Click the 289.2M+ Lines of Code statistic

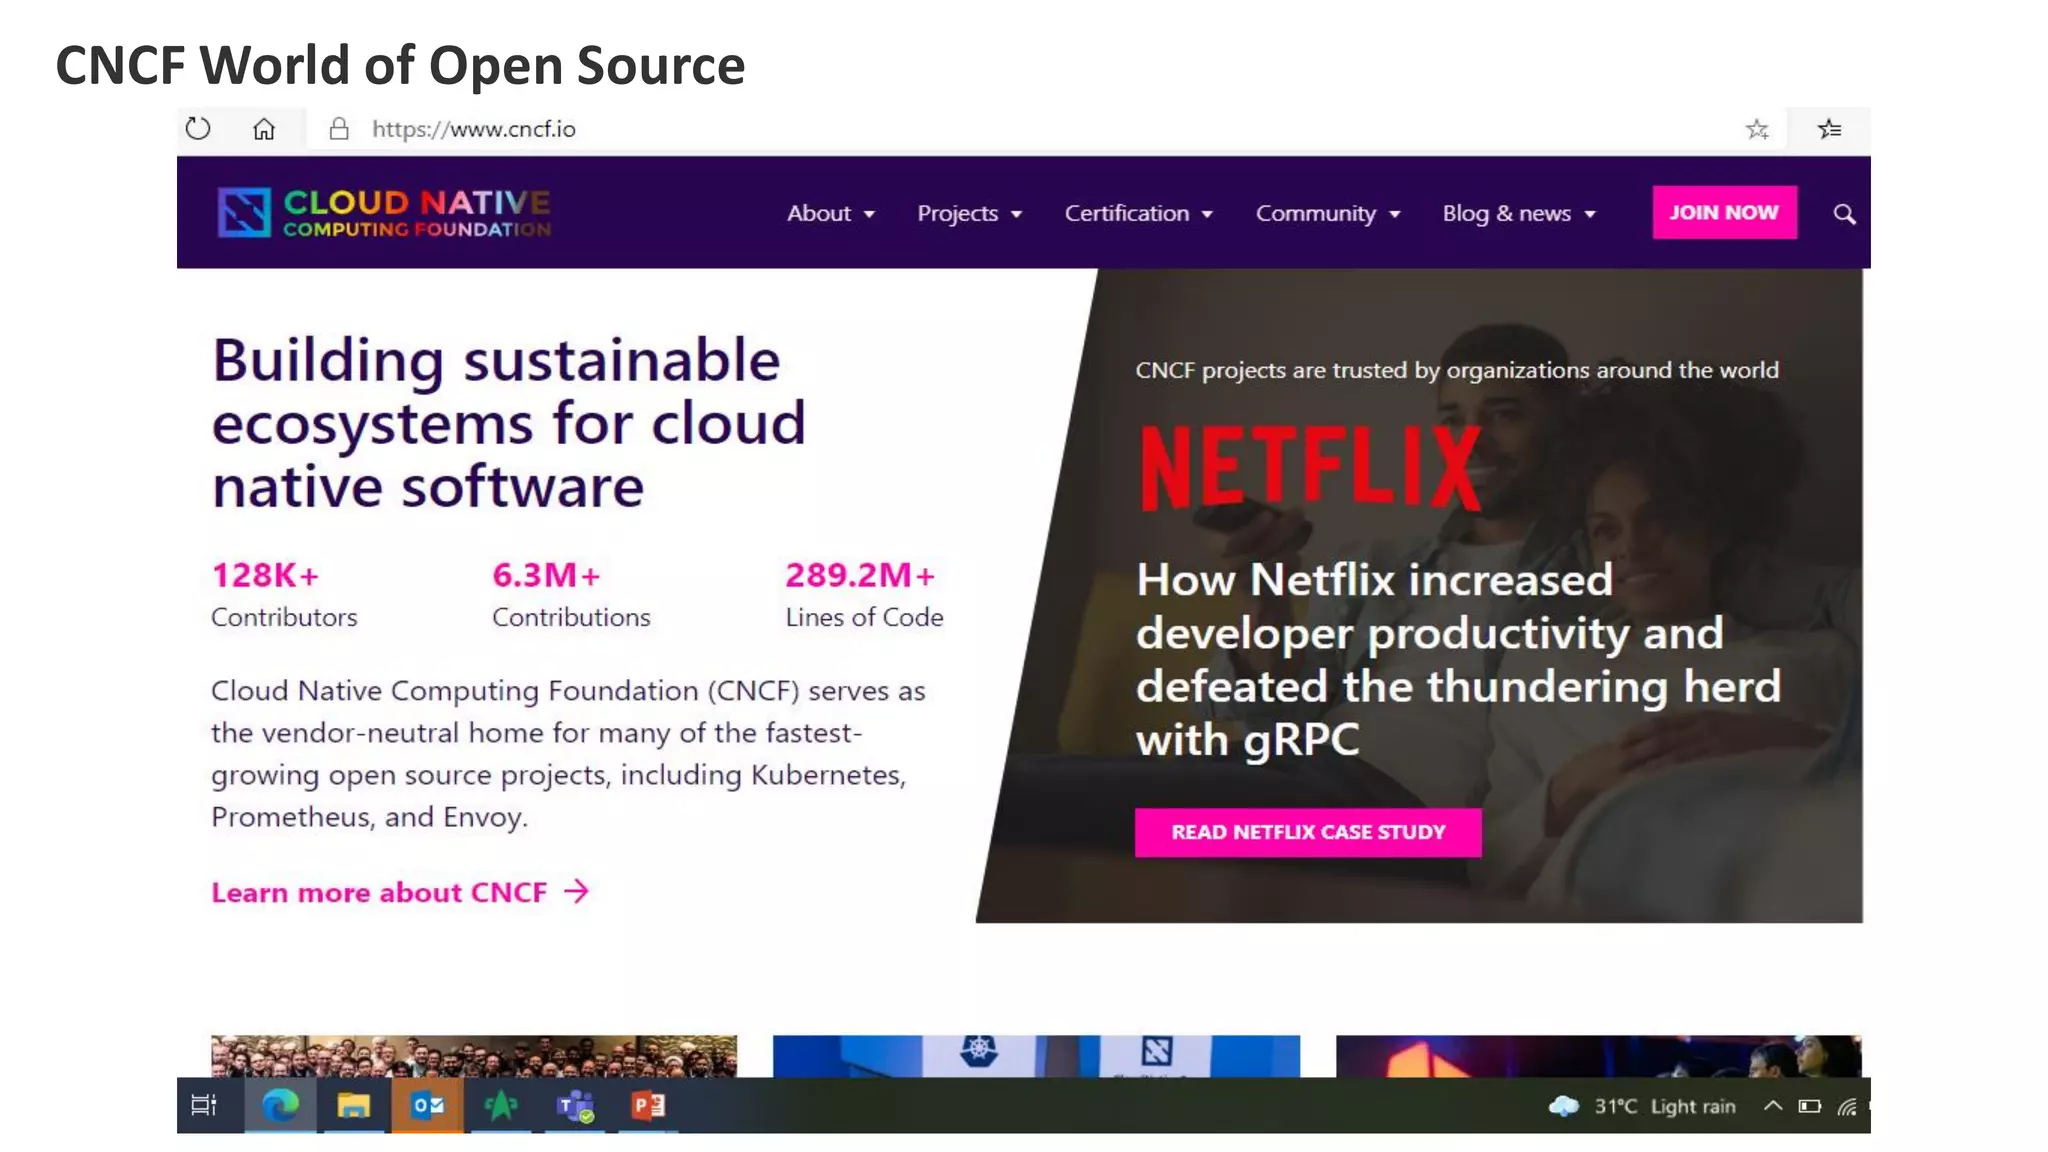click(864, 595)
